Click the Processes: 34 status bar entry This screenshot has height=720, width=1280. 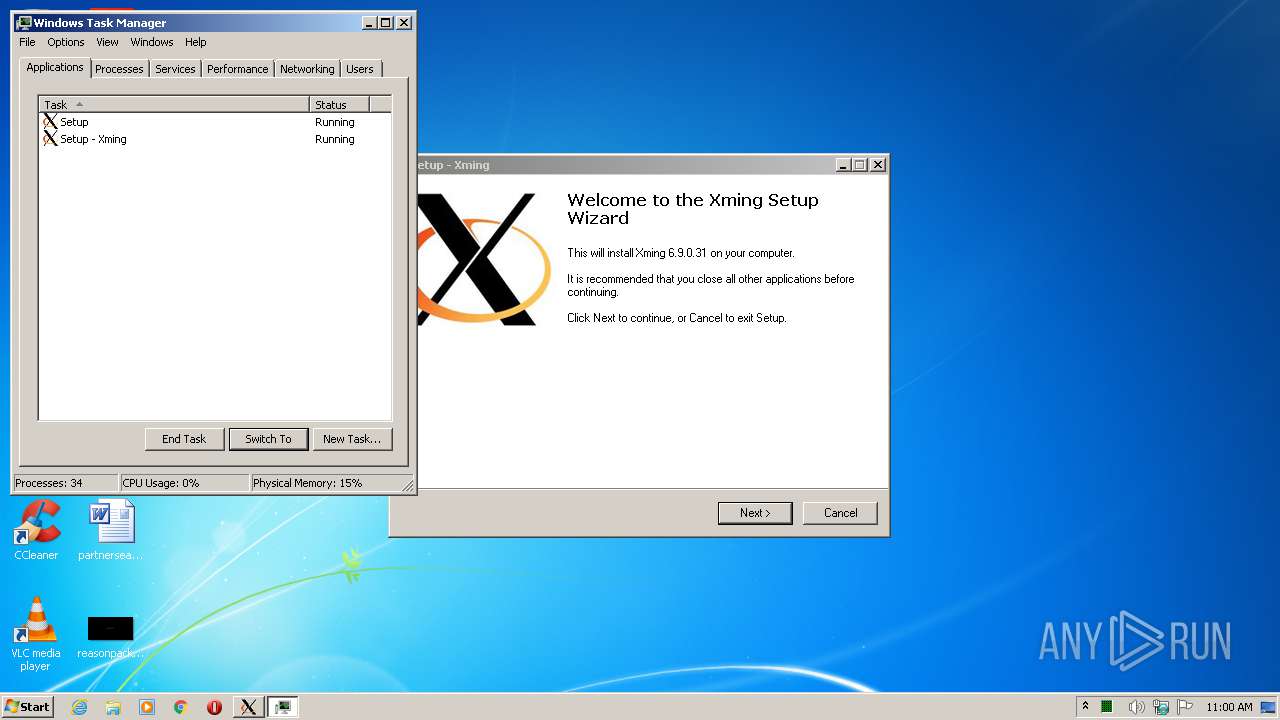click(65, 483)
